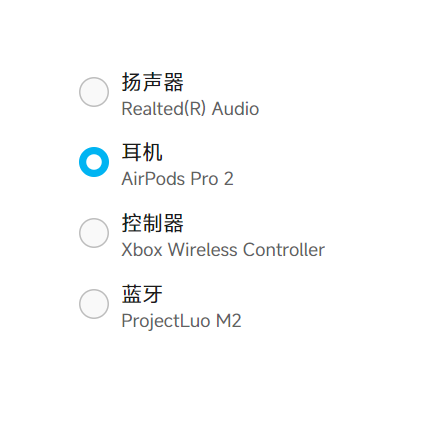Choose the Xbox Wireless Controller subtitle text
This screenshot has width=428, height=423.
(x=223, y=250)
